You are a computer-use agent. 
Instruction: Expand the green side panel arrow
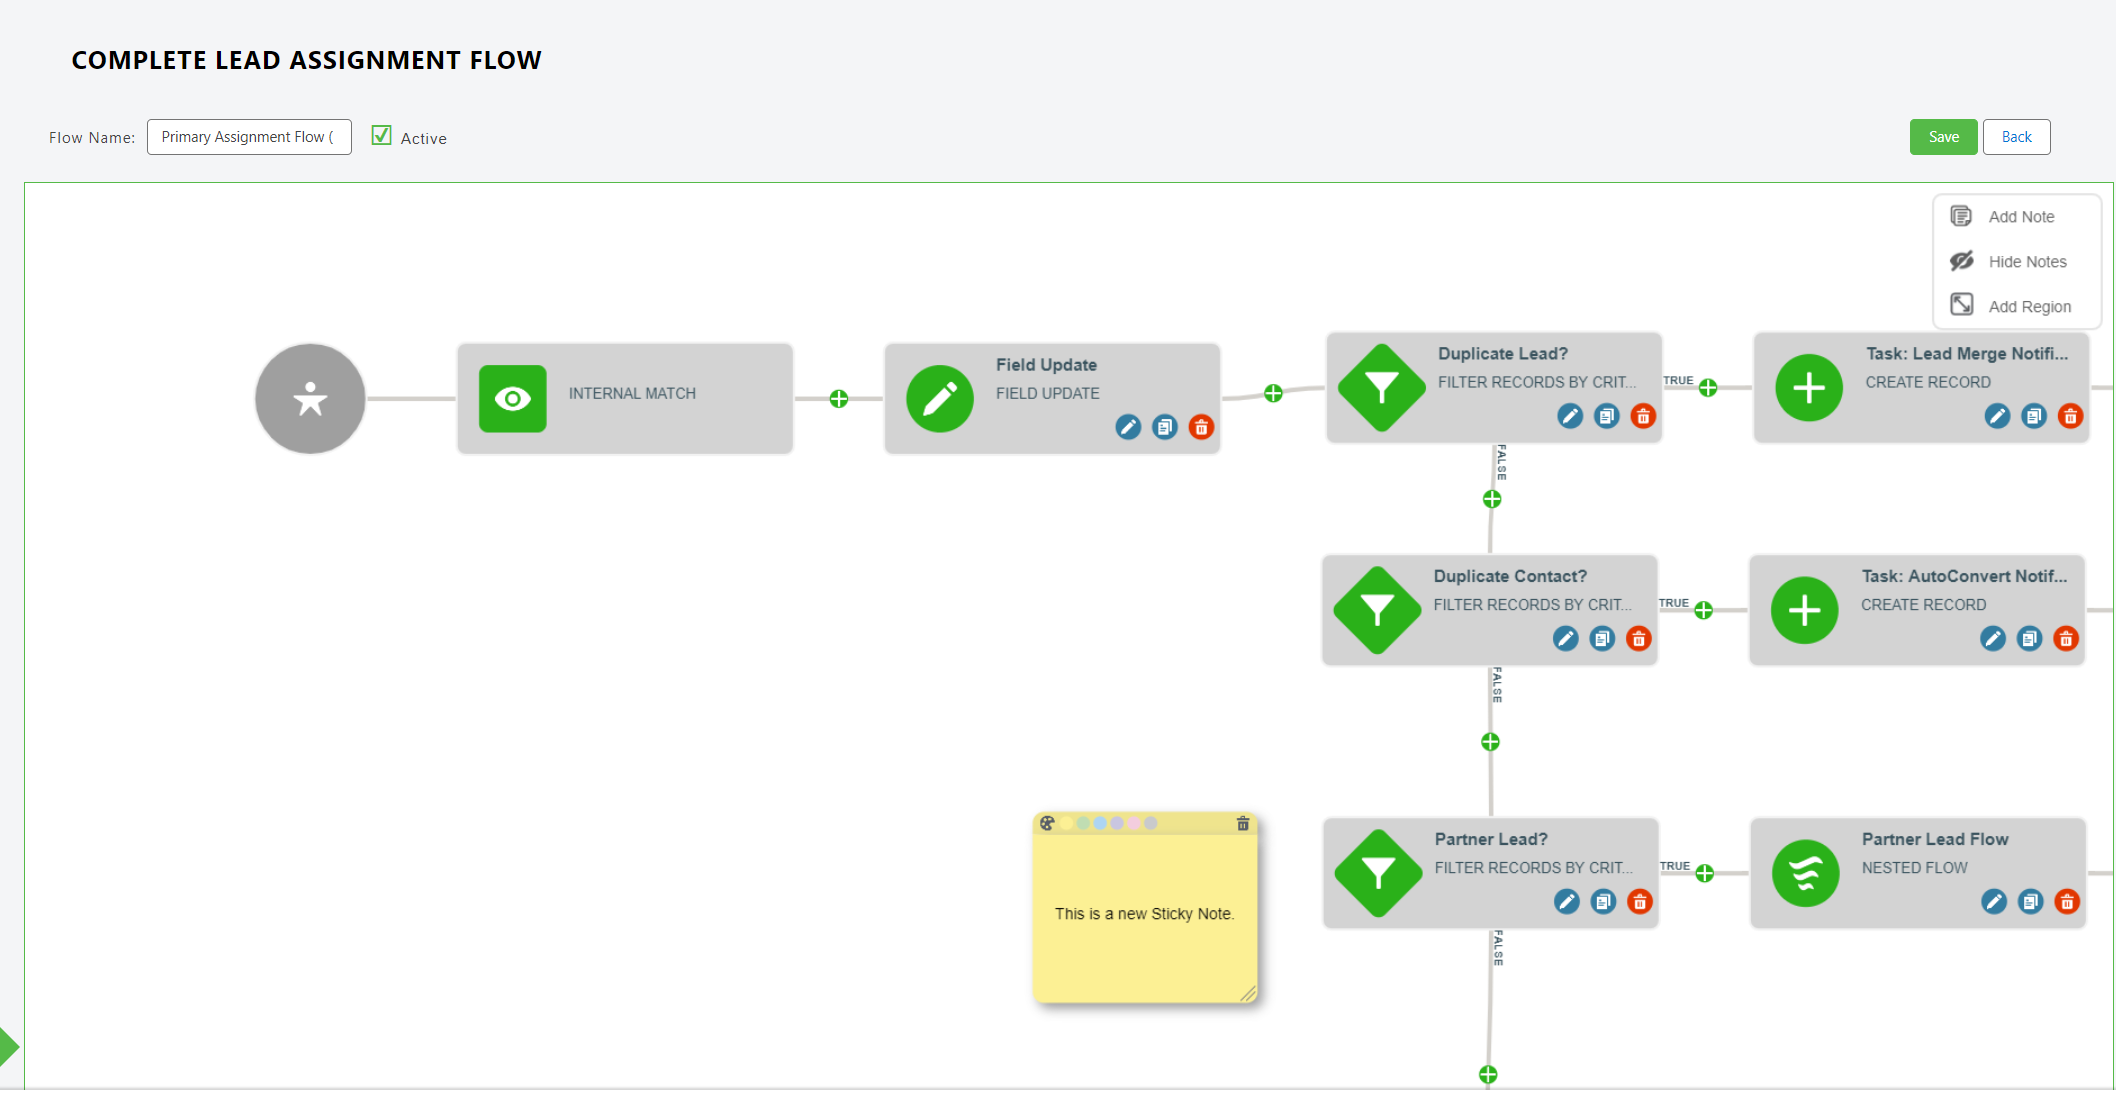[x=9, y=1046]
